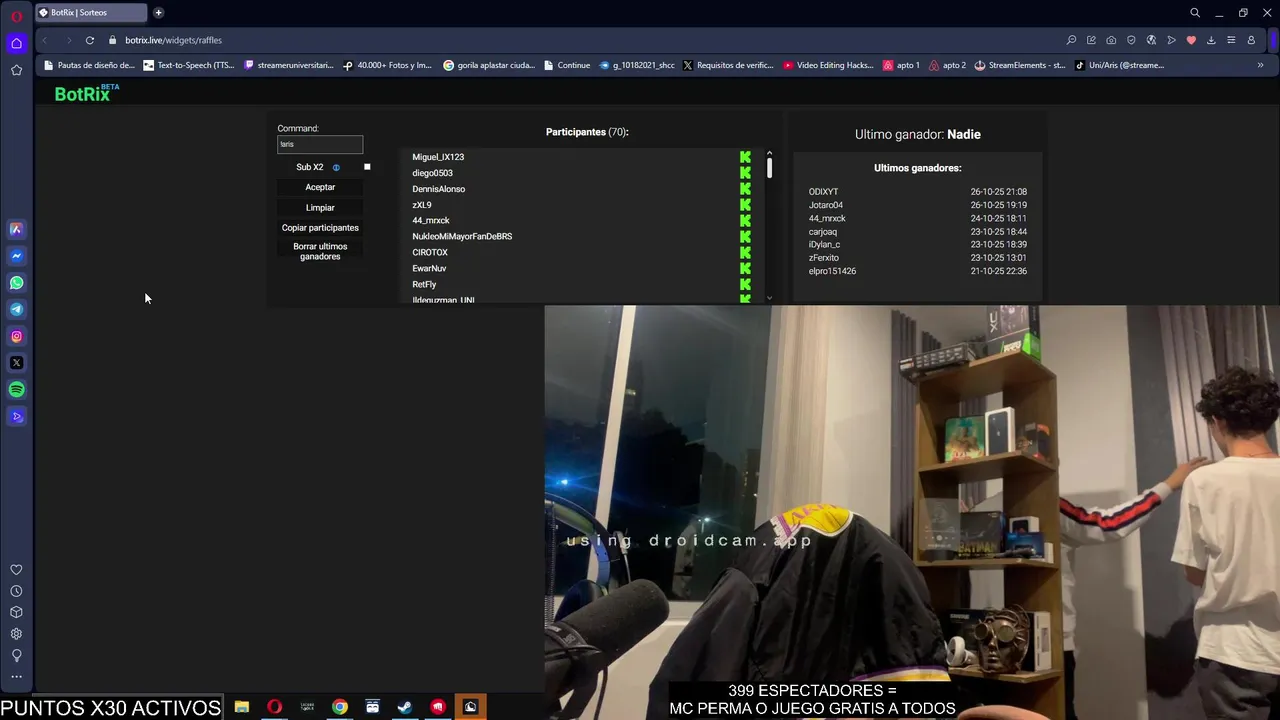Click the Opera snapshot camera icon
The image size is (1280, 720).
click(x=1111, y=40)
